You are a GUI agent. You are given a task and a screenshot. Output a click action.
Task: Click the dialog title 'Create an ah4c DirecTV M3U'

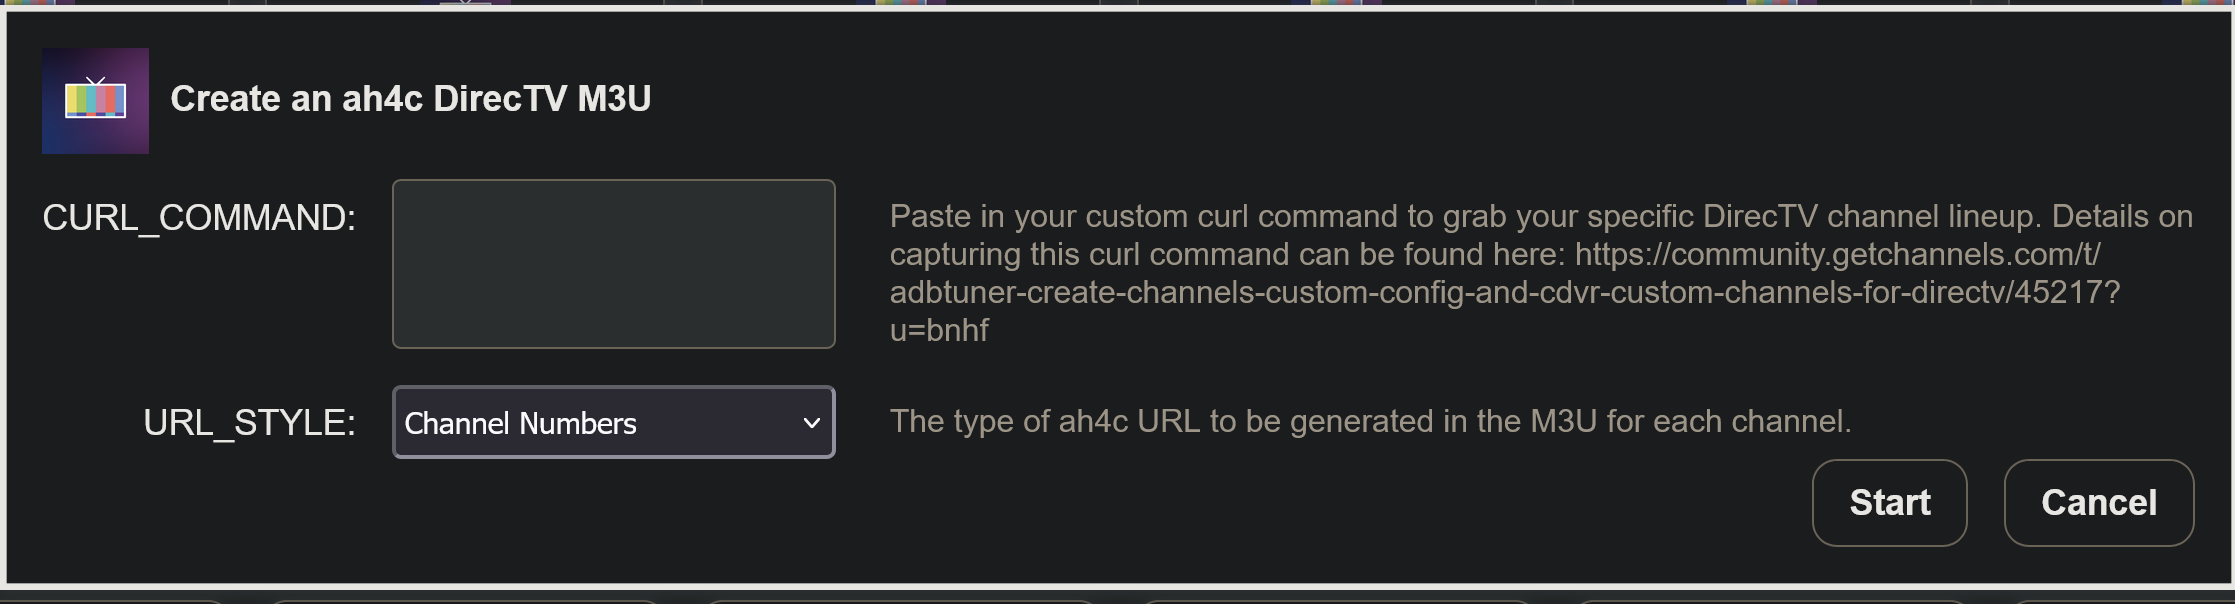(410, 99)
